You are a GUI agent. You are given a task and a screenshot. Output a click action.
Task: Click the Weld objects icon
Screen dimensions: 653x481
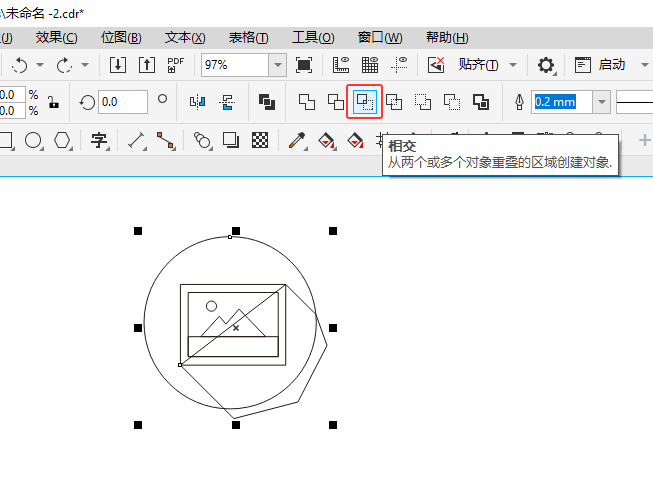coord(307,102)
